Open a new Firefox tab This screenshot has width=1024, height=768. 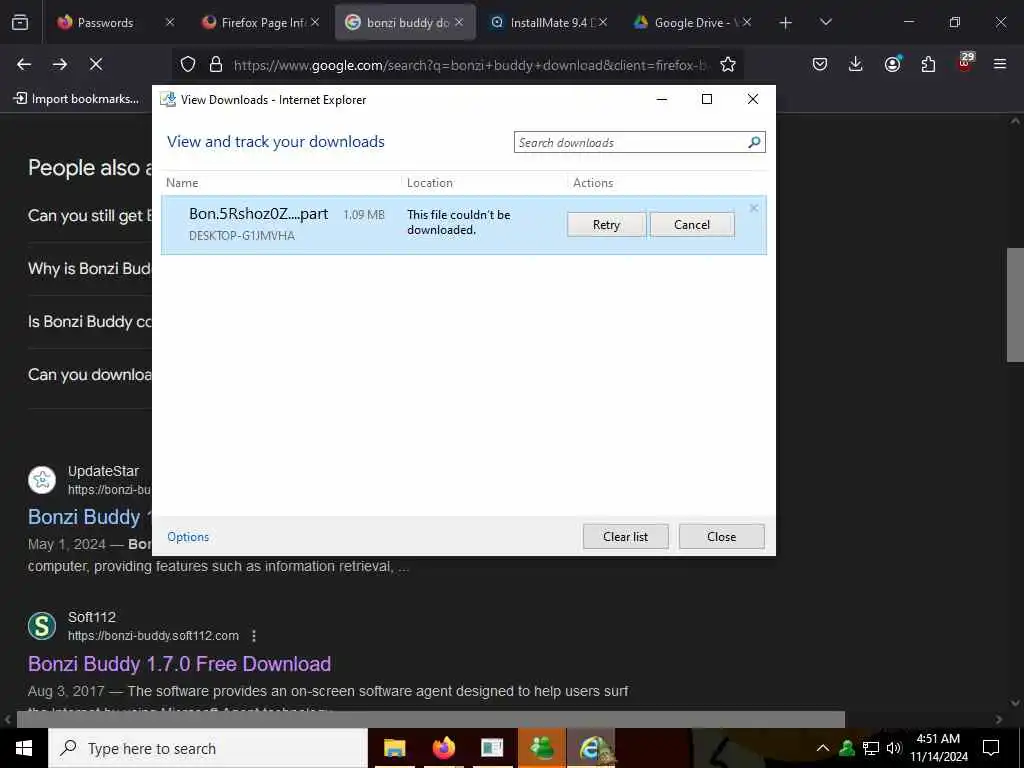click(x=786, y=23)
